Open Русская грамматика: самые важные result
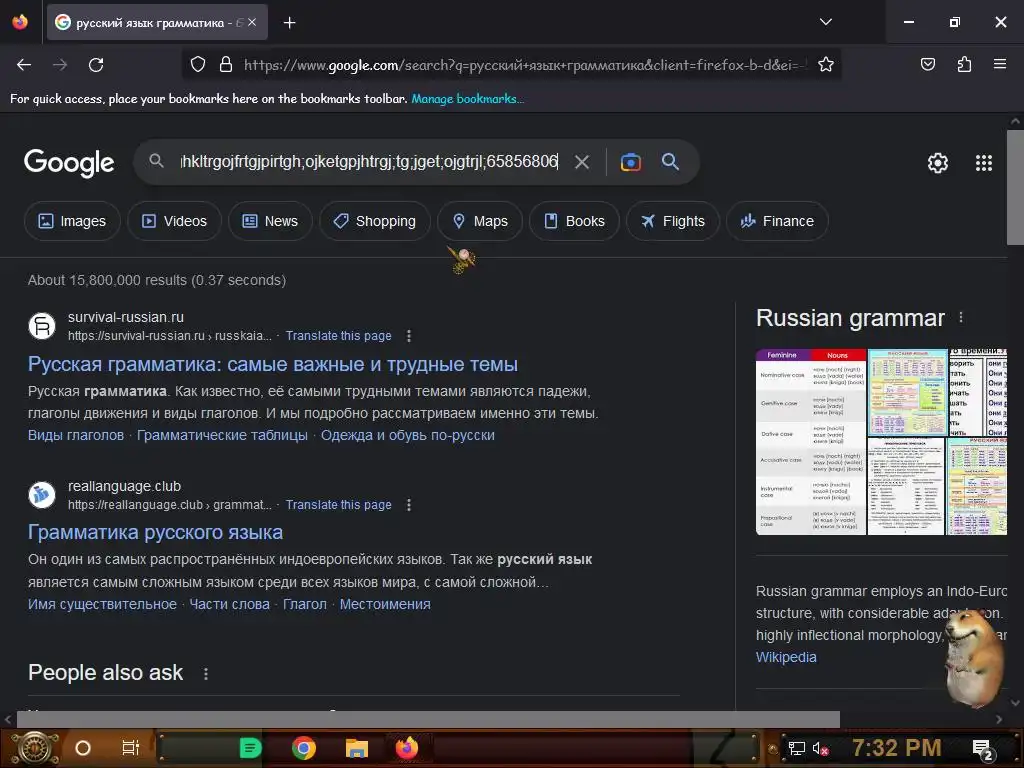 (x=272, y=364)
